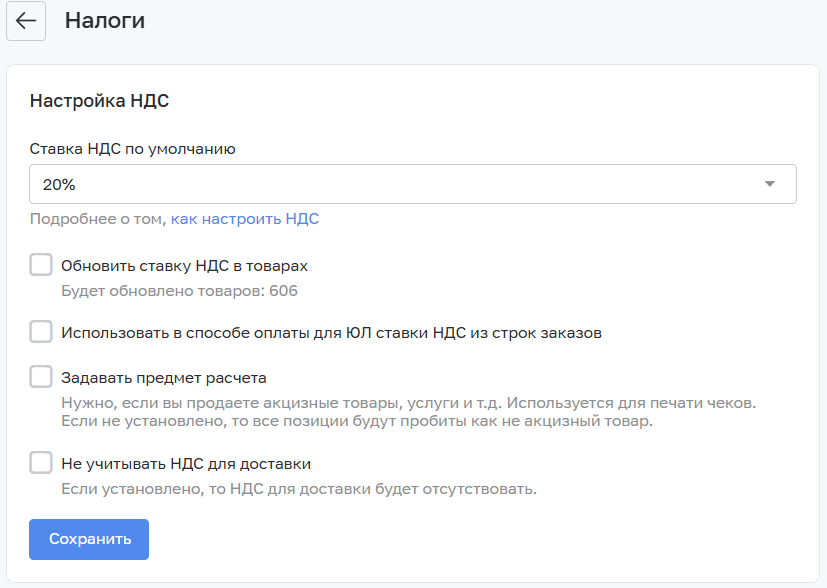Click the back arrow button
Image resolution: width=827 pixels, height=588 pixels.
click(x=26, y=21)
